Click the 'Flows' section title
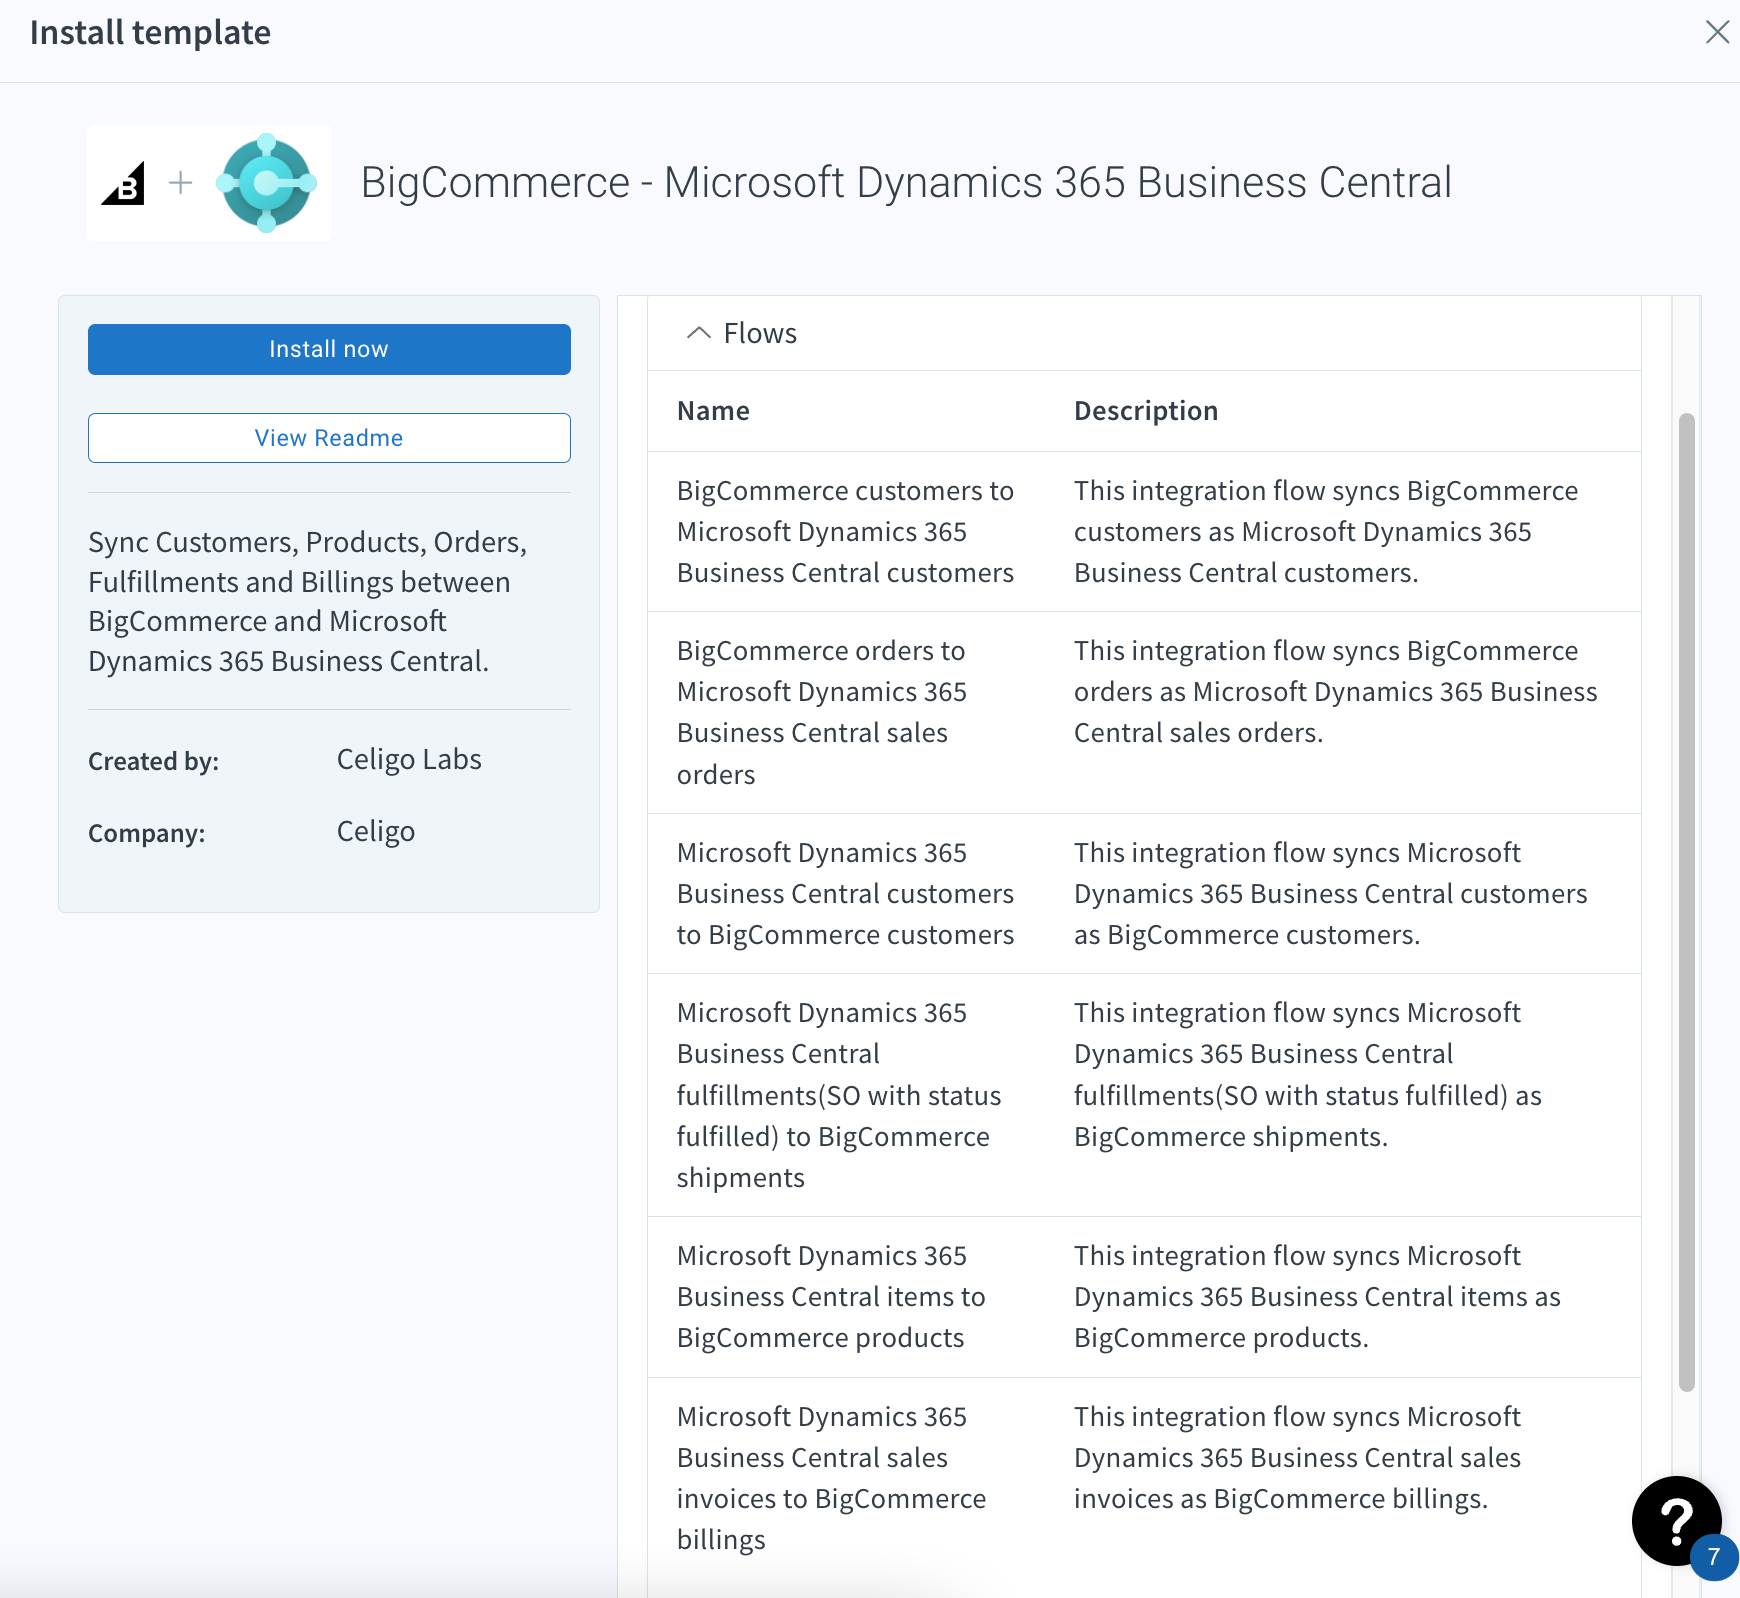The height and width of the screenshot is (1598, 1740). (760, 334)
